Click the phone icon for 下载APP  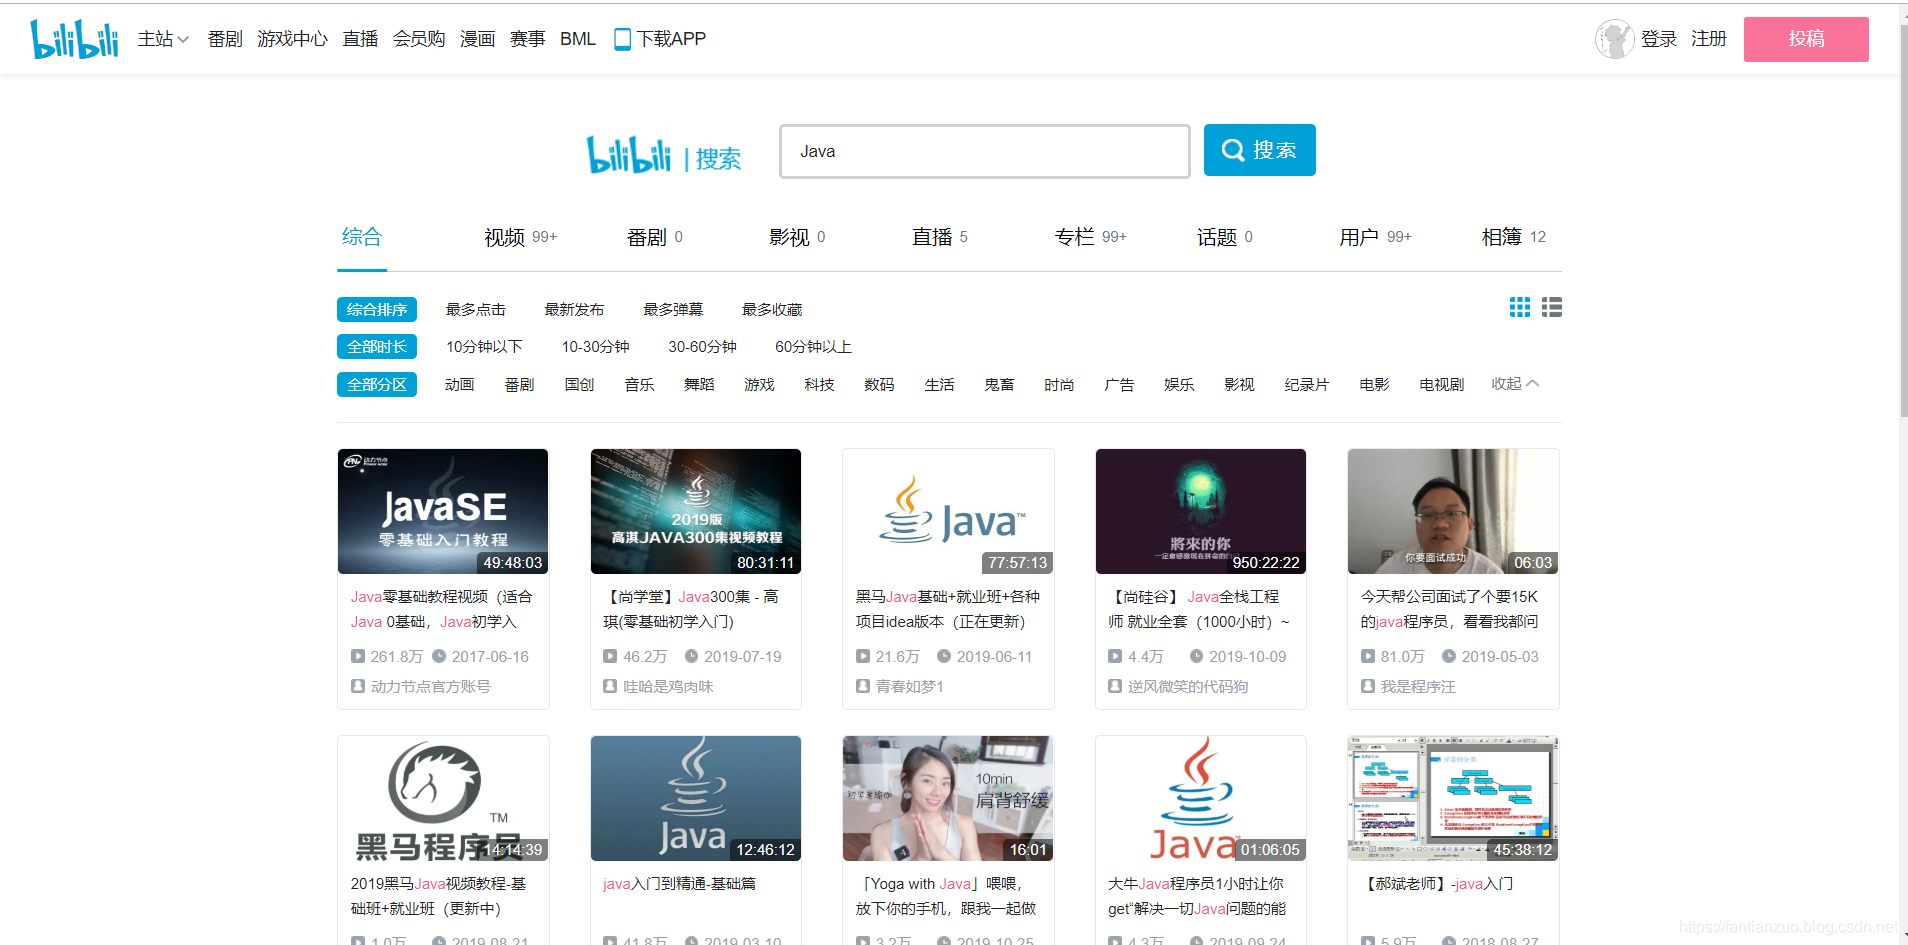point(622,39)
